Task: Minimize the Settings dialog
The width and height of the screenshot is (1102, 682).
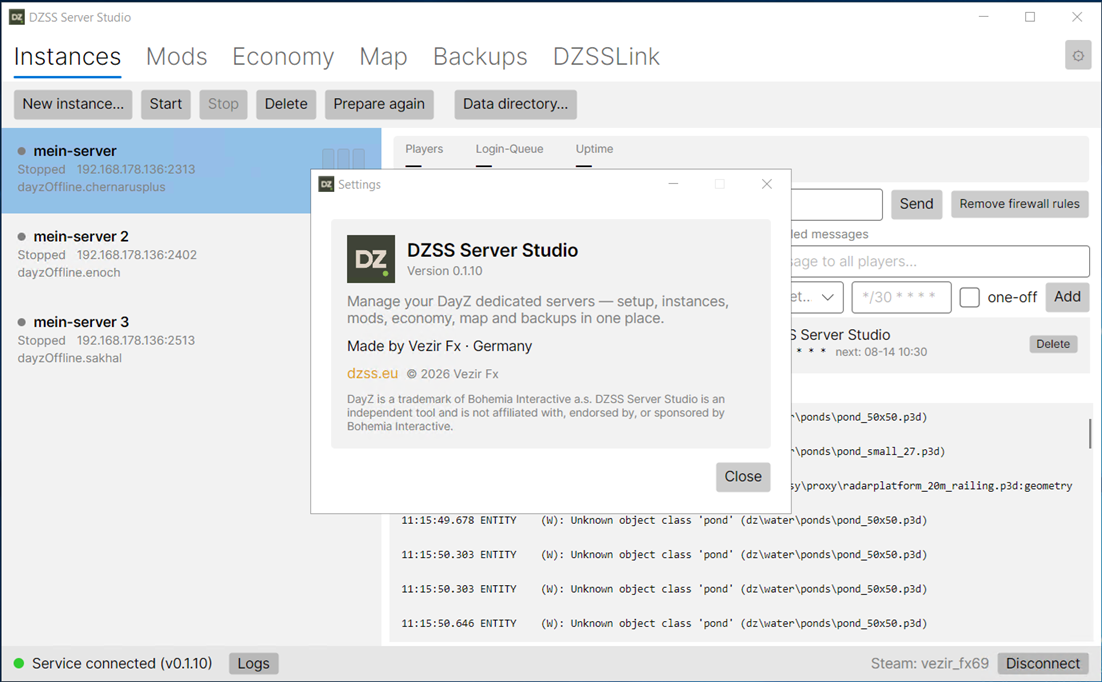Action: pos(673,184)
